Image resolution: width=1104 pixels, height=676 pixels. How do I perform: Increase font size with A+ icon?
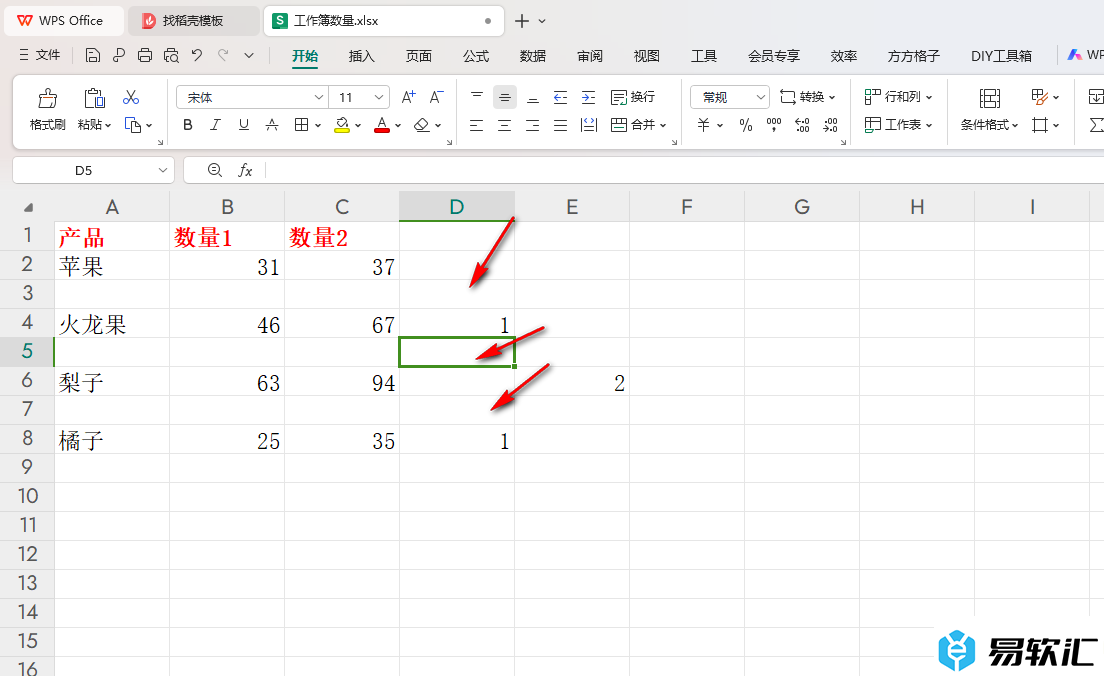tap(408, 97)
